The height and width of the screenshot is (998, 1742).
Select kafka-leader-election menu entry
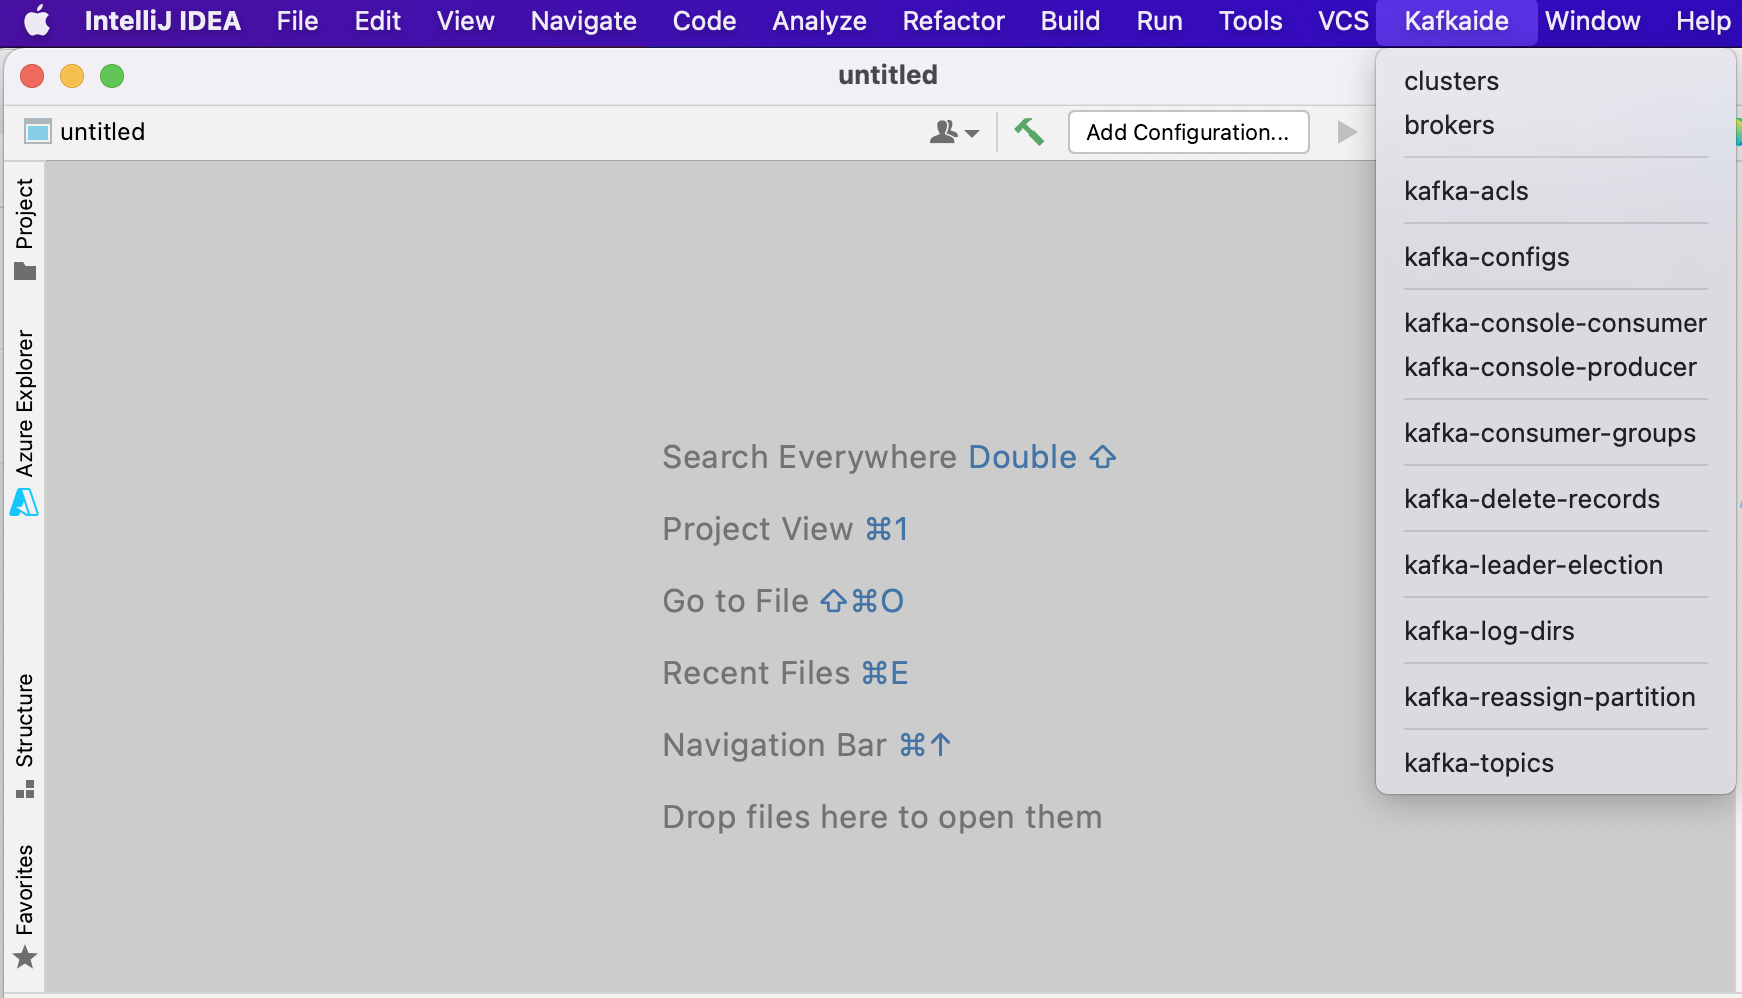[x=1555, y=565]
